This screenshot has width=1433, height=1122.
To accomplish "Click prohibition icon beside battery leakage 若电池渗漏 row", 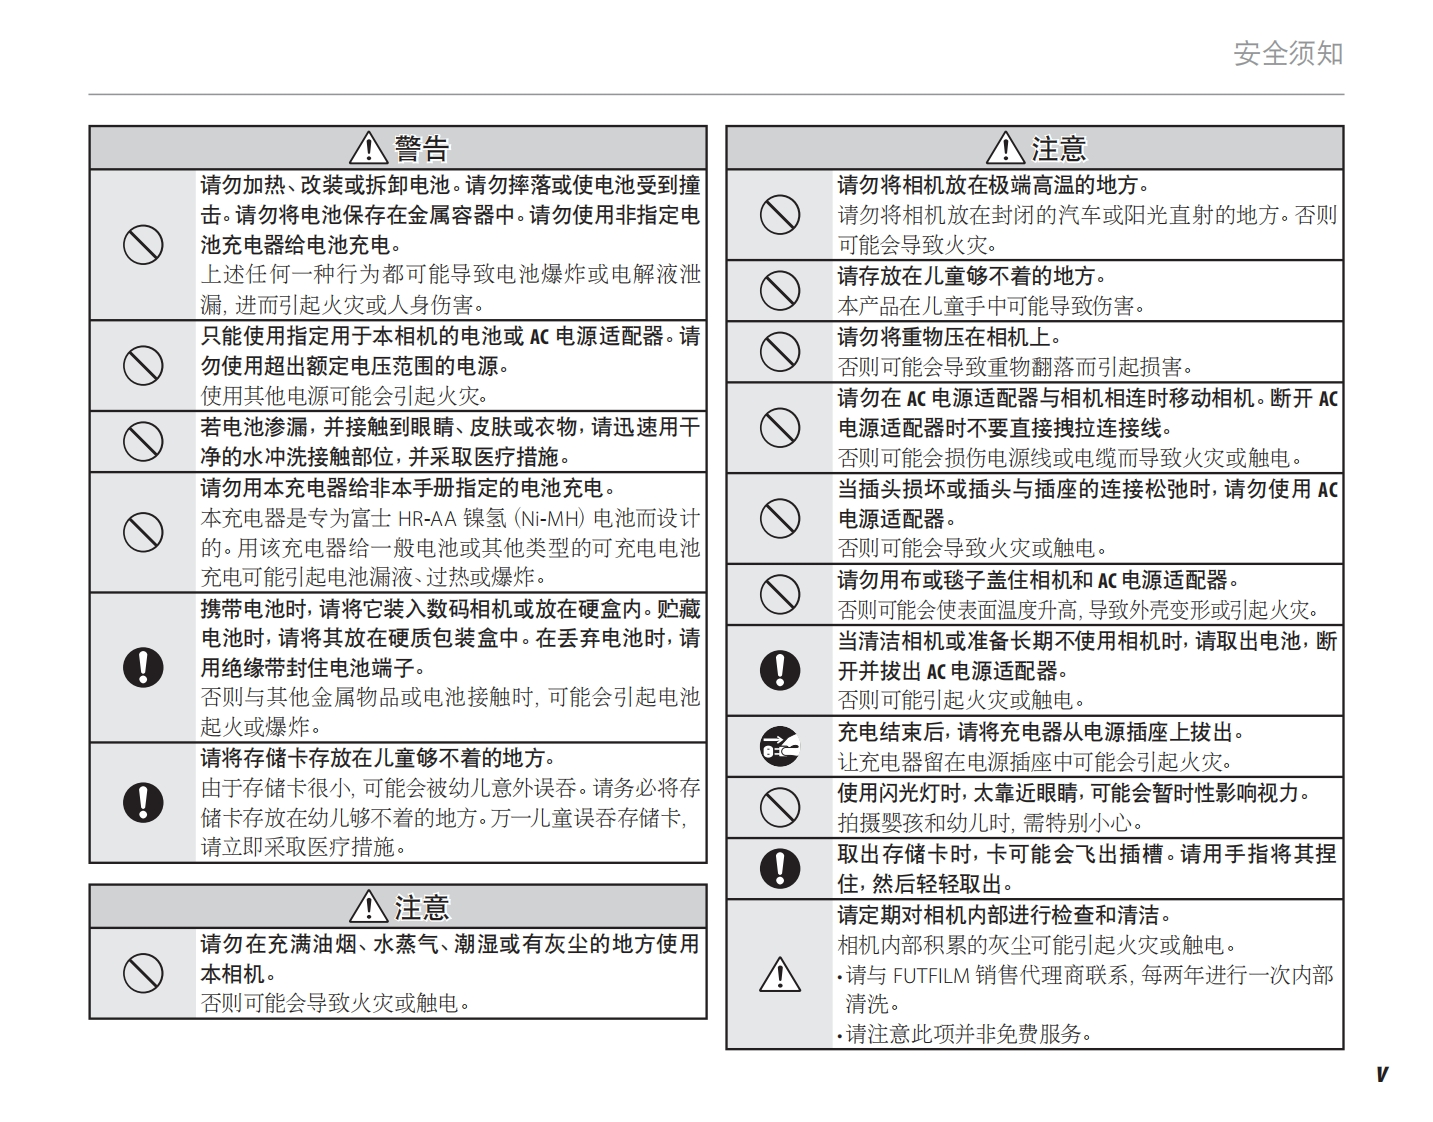I will point(143,441).
